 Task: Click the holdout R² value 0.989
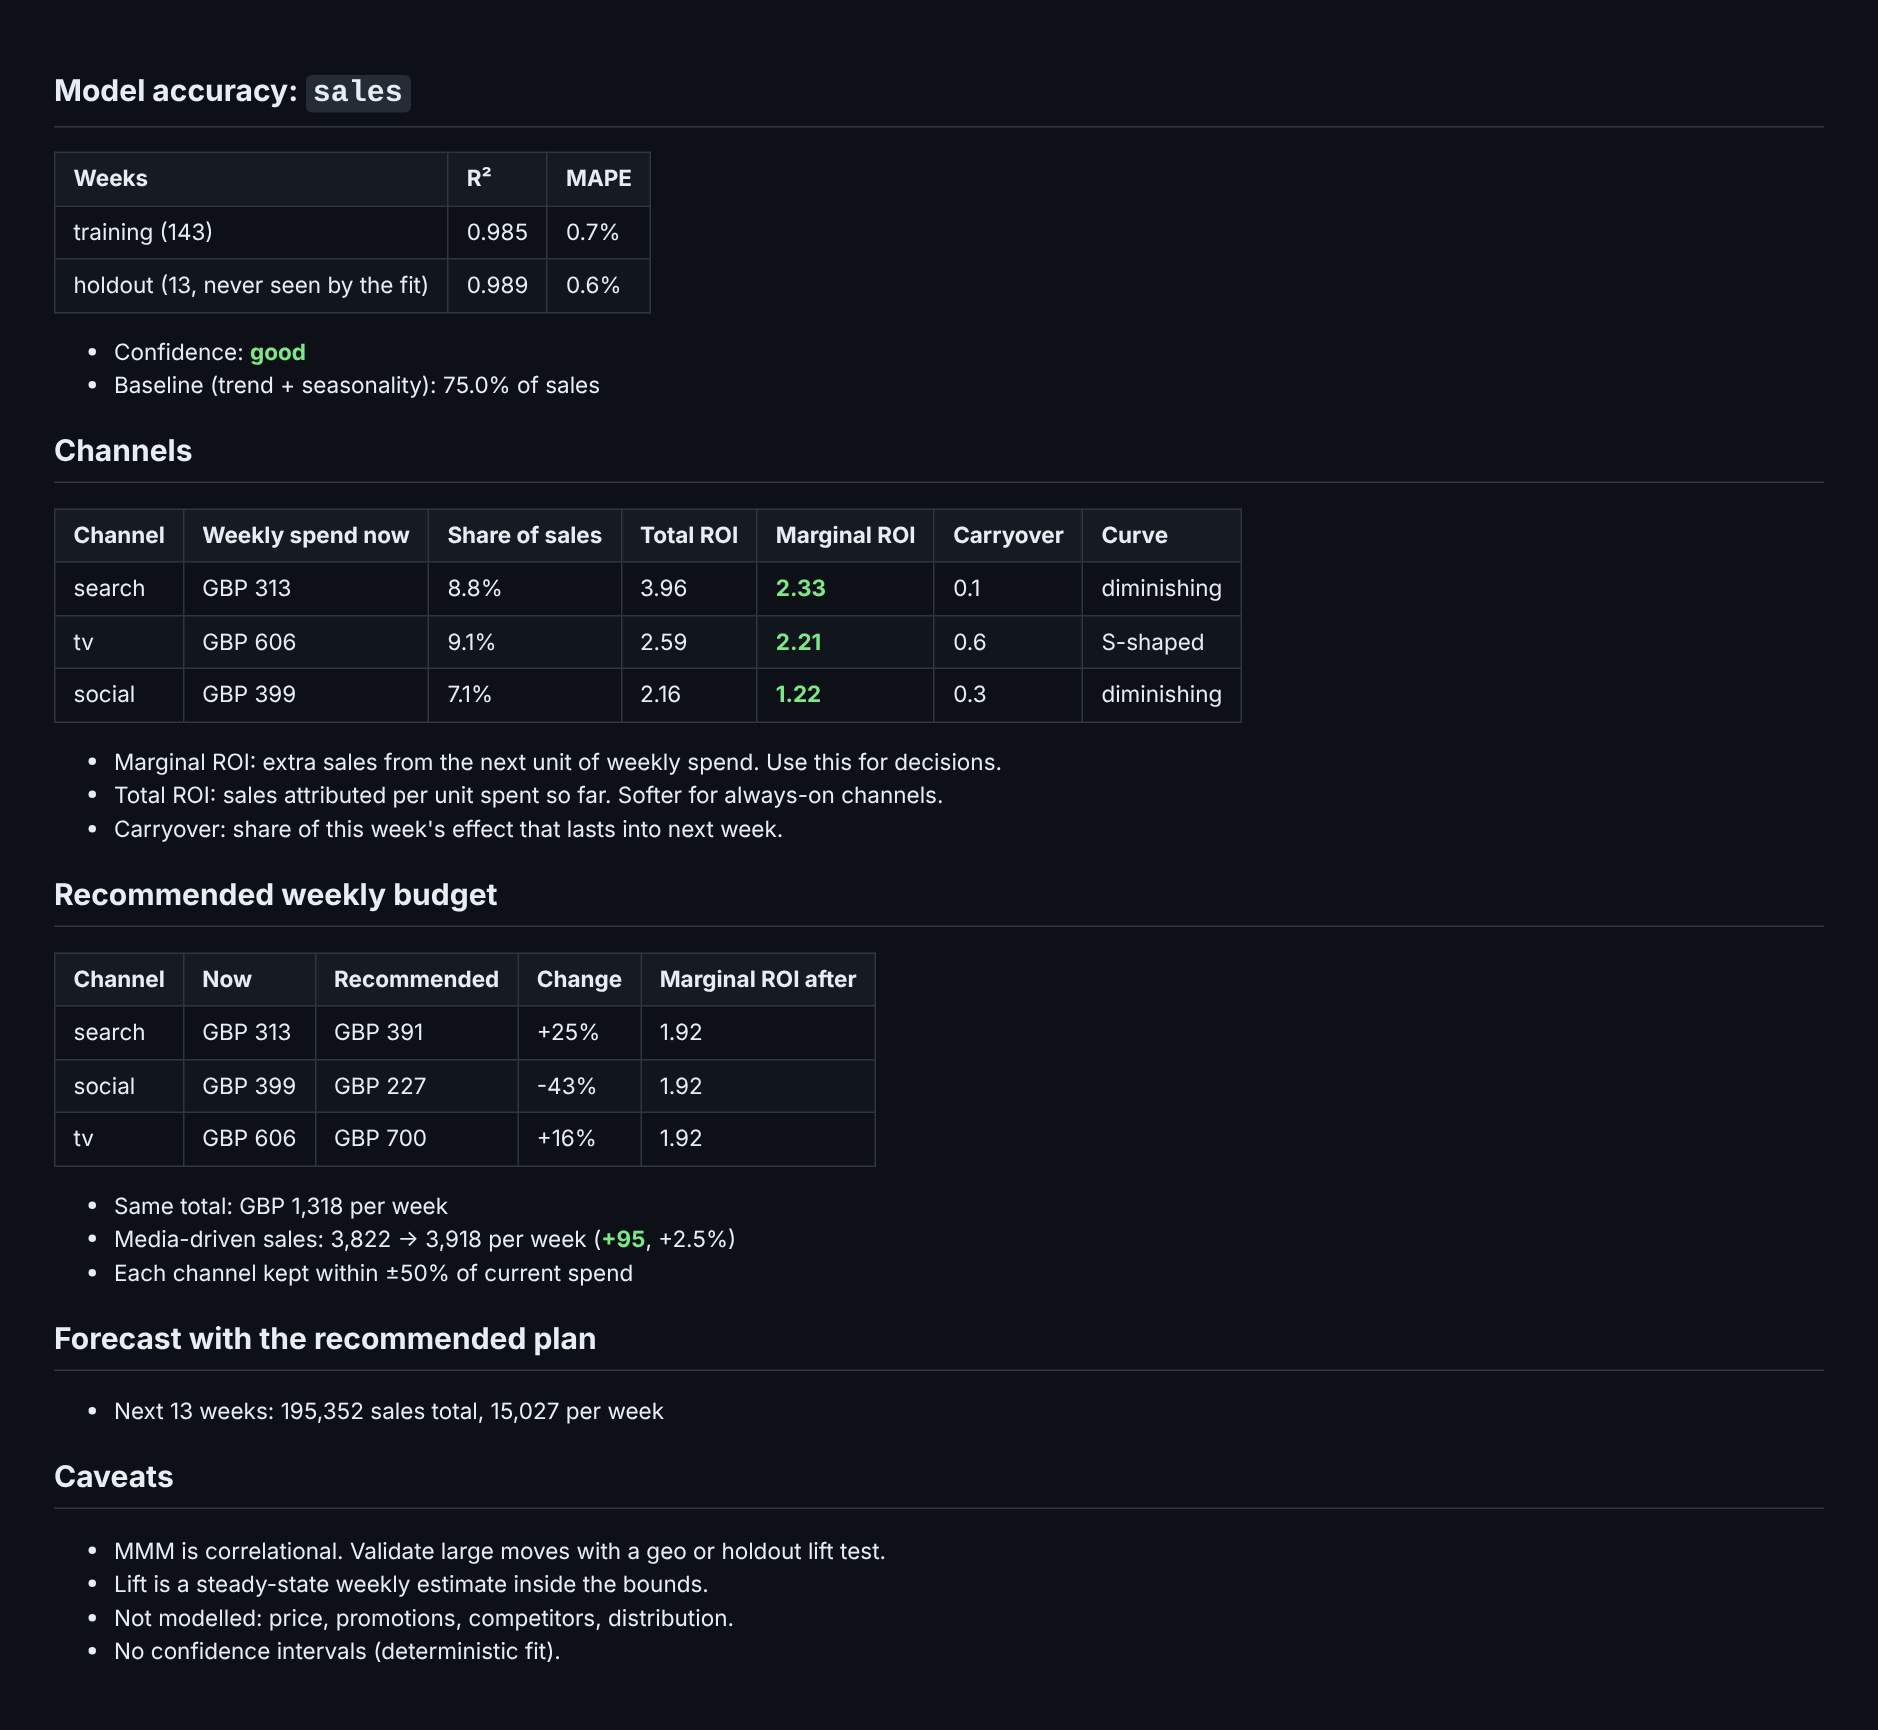pos(497,286)
